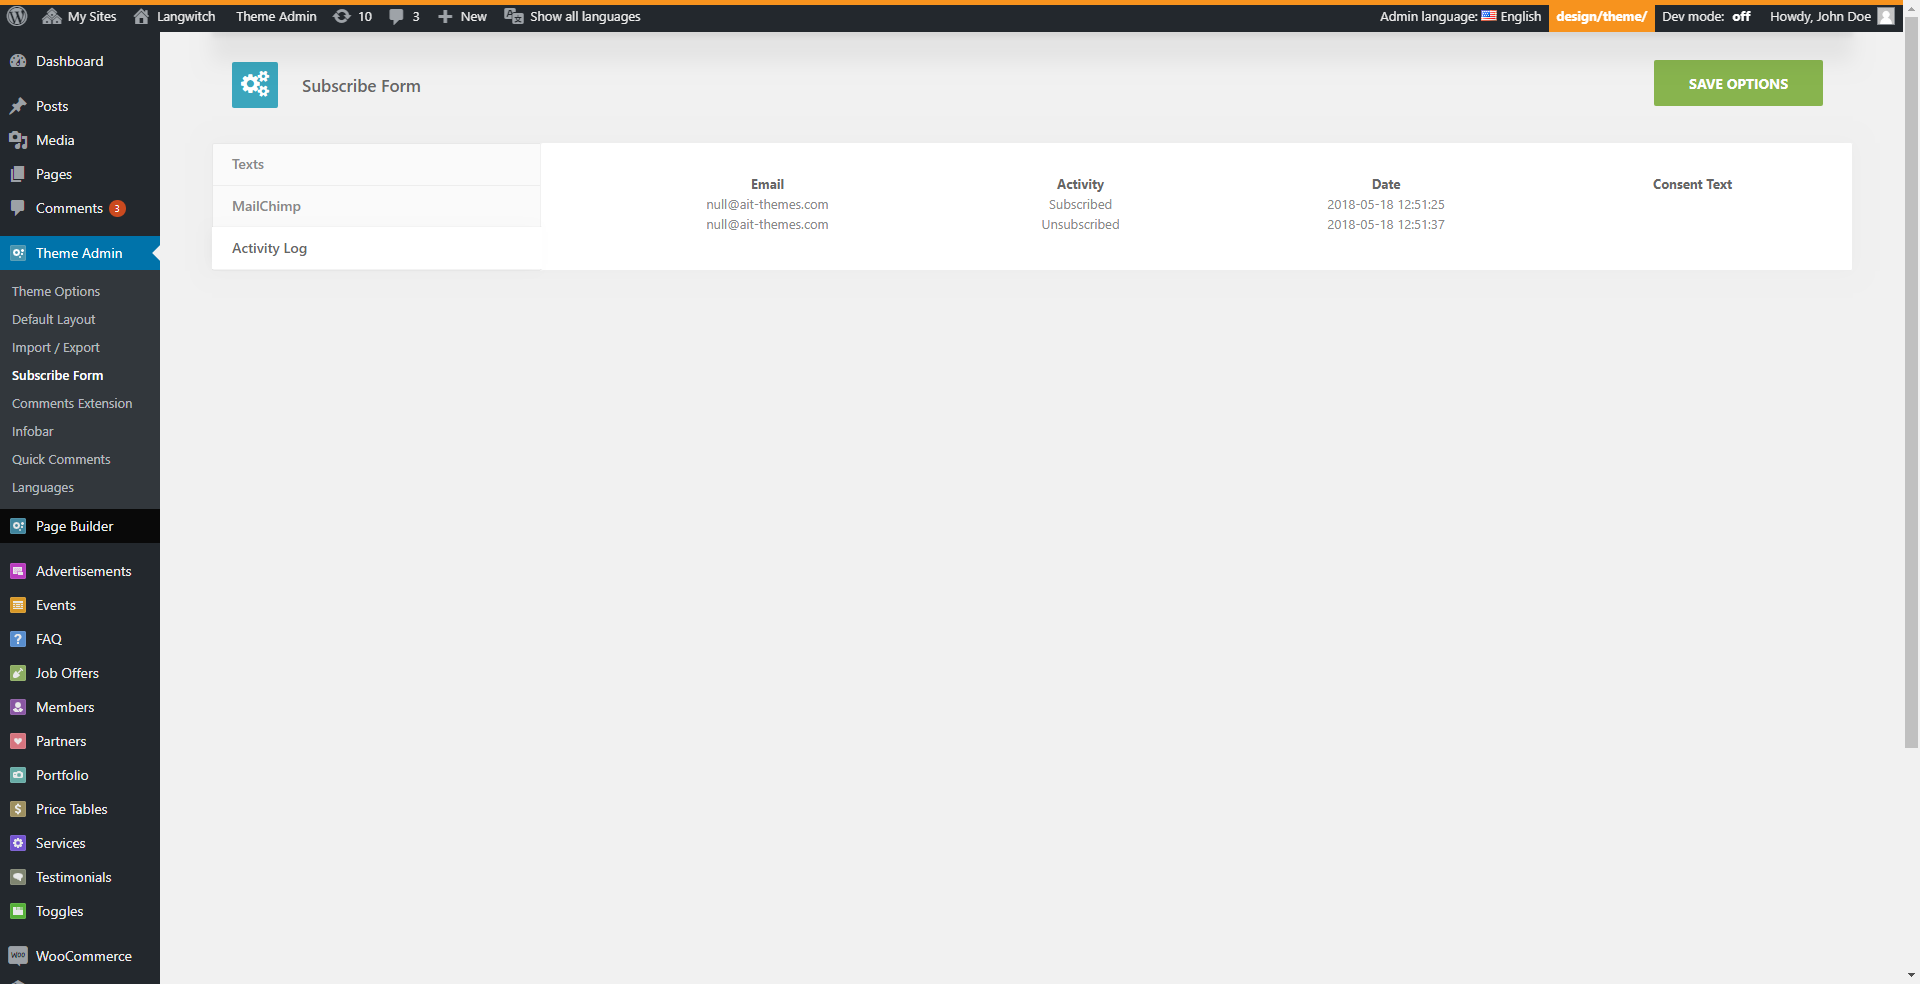The width and height of the screenshot is (1920, 984).
Task: Click the Pages document icon
Action: tap(18, 174)
